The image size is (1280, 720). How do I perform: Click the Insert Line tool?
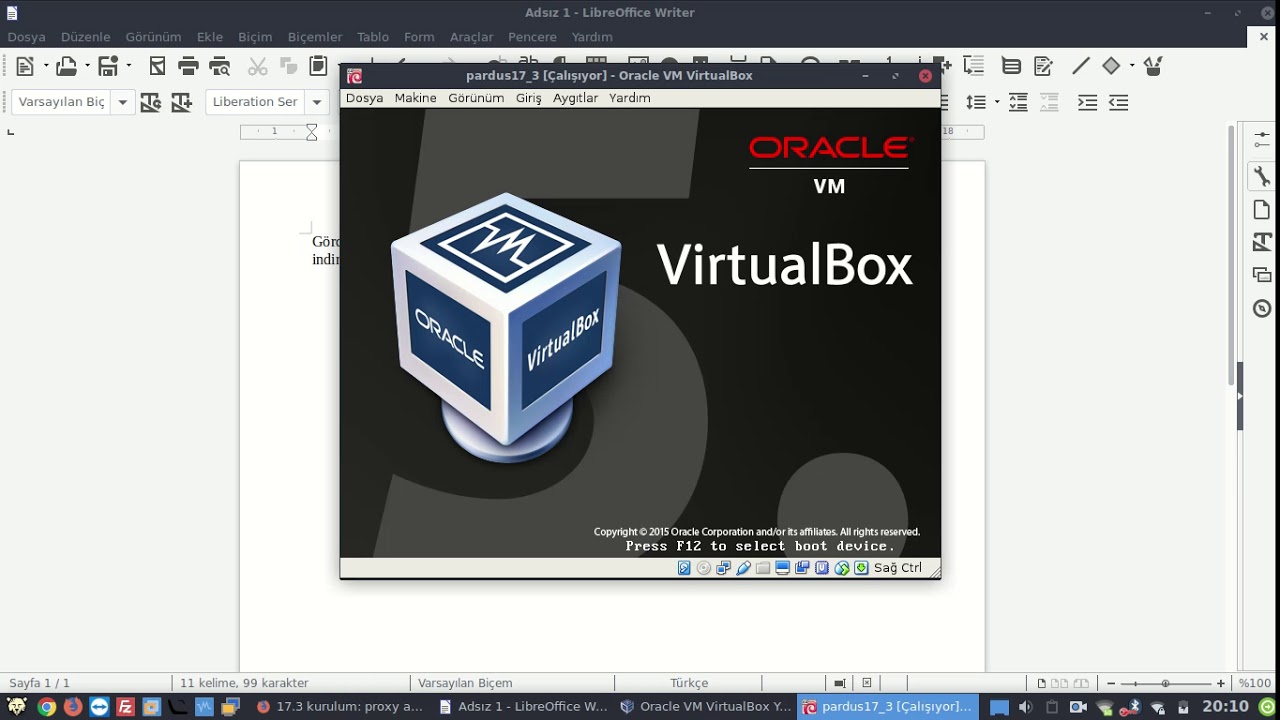(1081, 66)
